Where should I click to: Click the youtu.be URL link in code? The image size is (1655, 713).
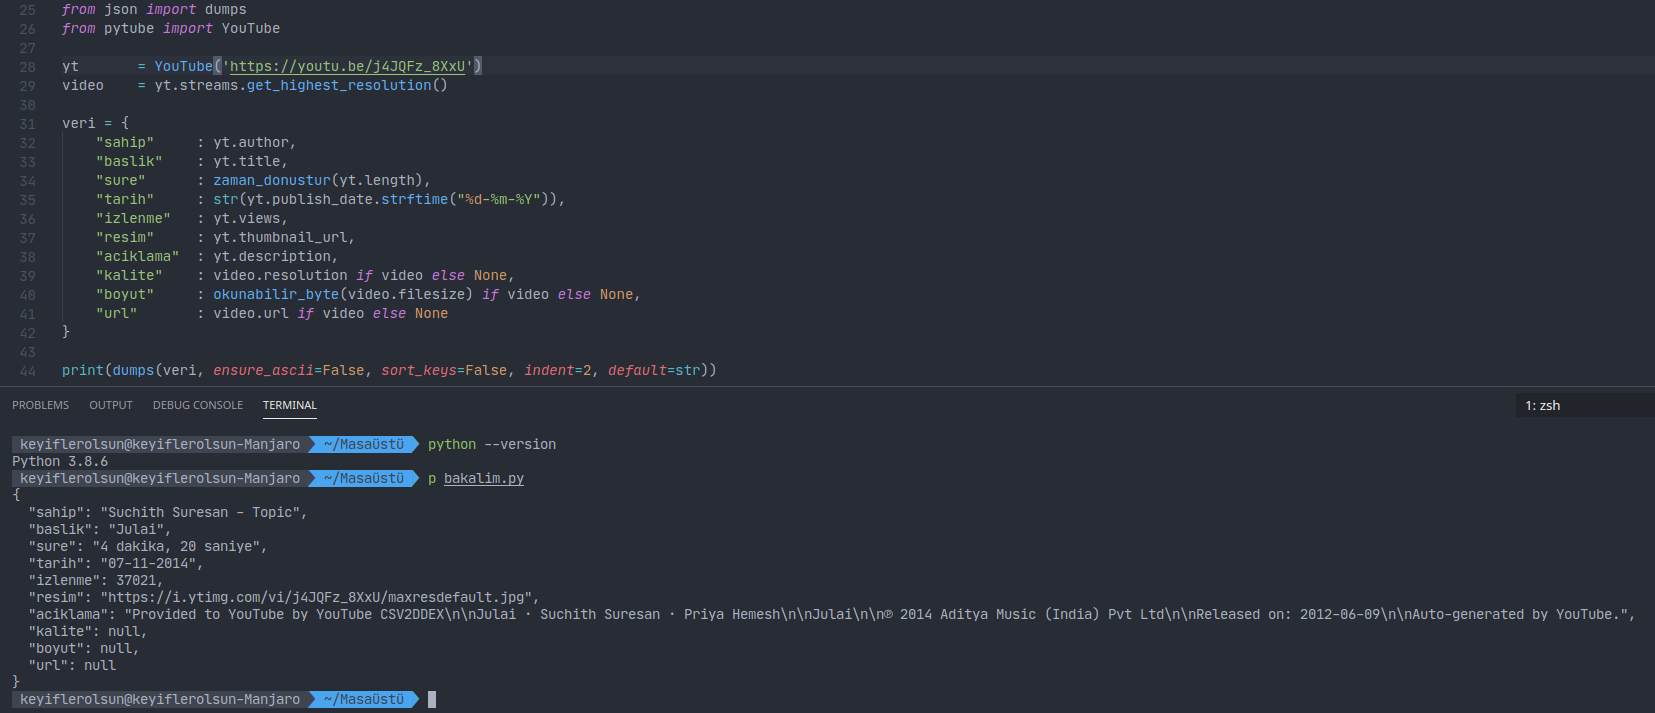point(348,66)
